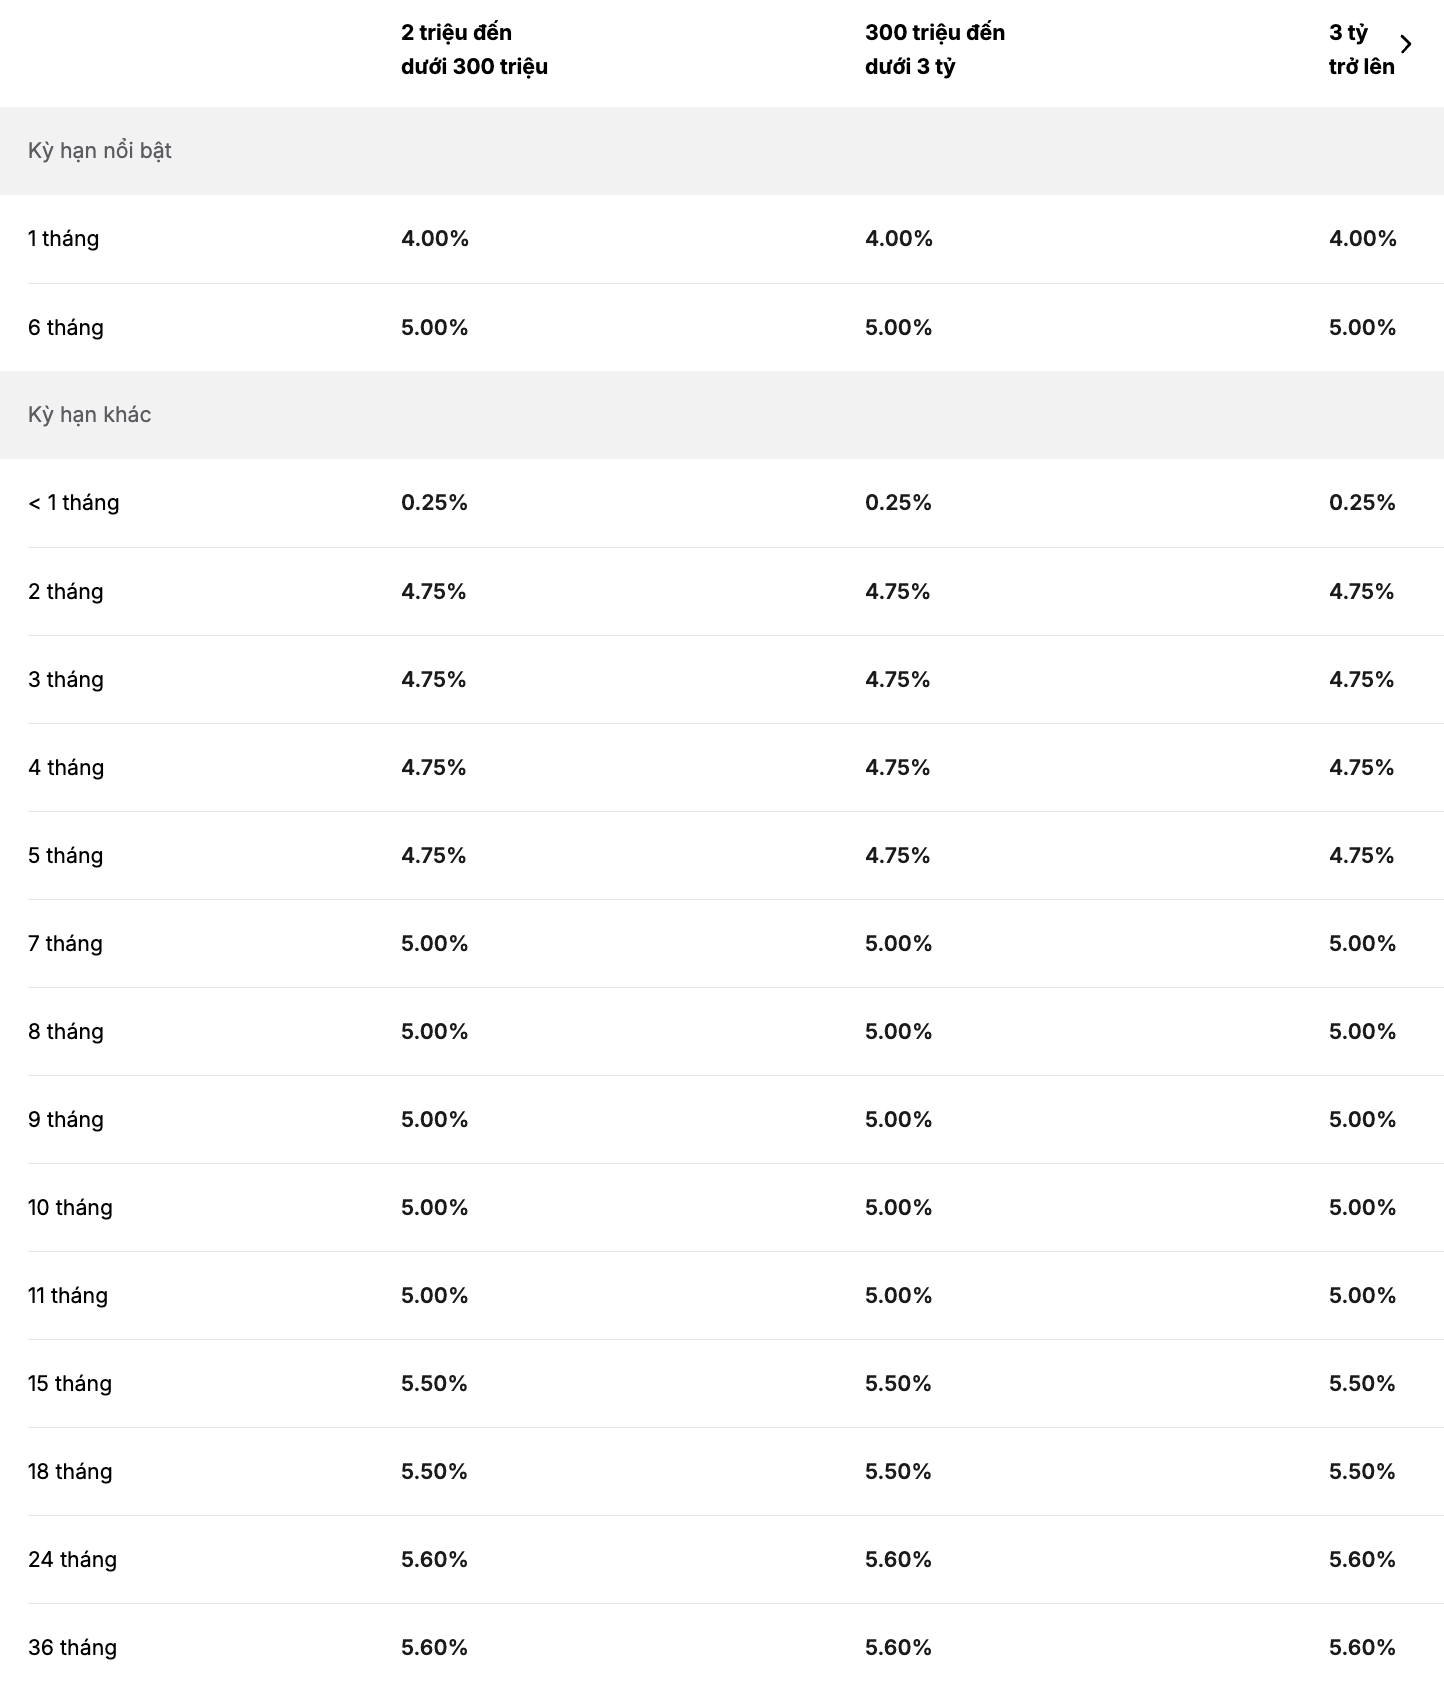Click the "15 tháng" term row label
This screenshot has height=1686, width=1444.
[70, 1384]
